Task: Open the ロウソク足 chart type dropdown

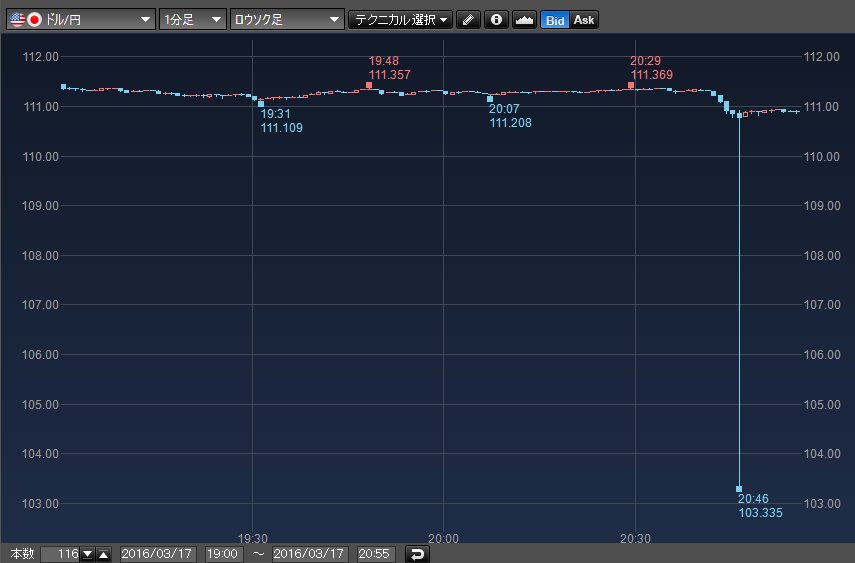Action: (x=287, y=20)
